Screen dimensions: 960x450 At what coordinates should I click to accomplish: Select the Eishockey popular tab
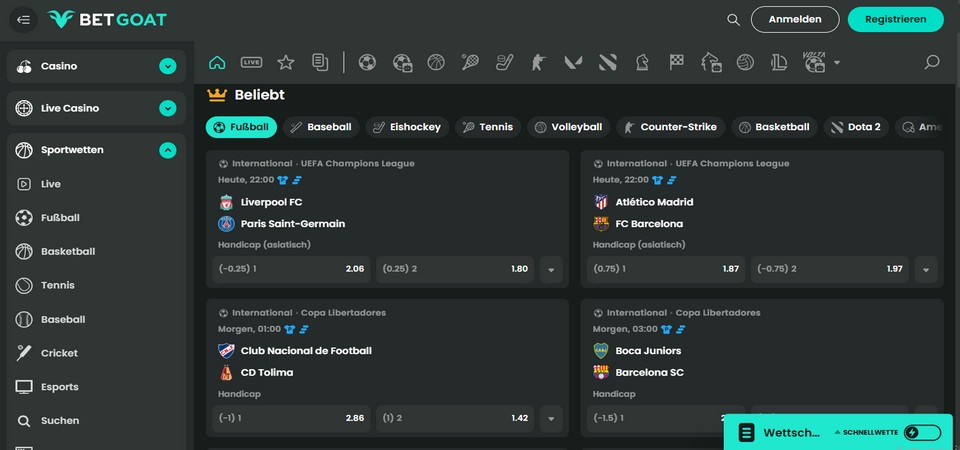pos(407,127)
